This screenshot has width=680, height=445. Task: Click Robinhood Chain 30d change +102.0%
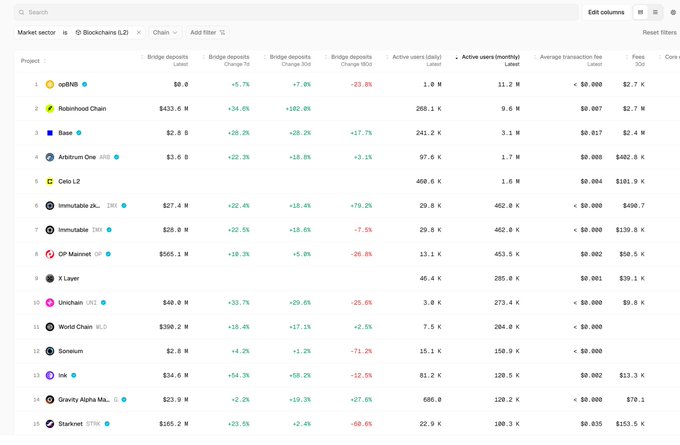[x=298, y=108]
